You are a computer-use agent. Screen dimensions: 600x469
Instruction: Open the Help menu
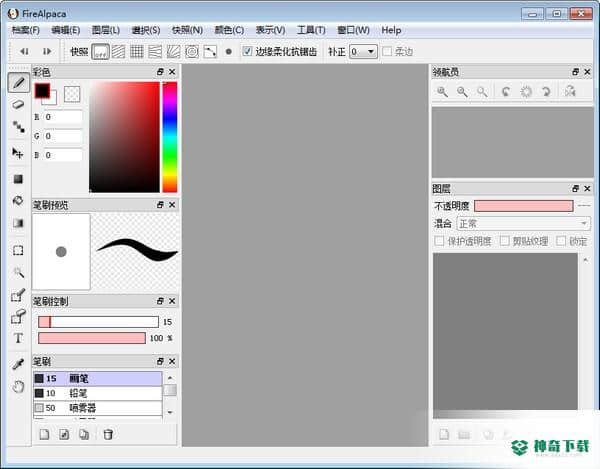click(x=391, y=30)
